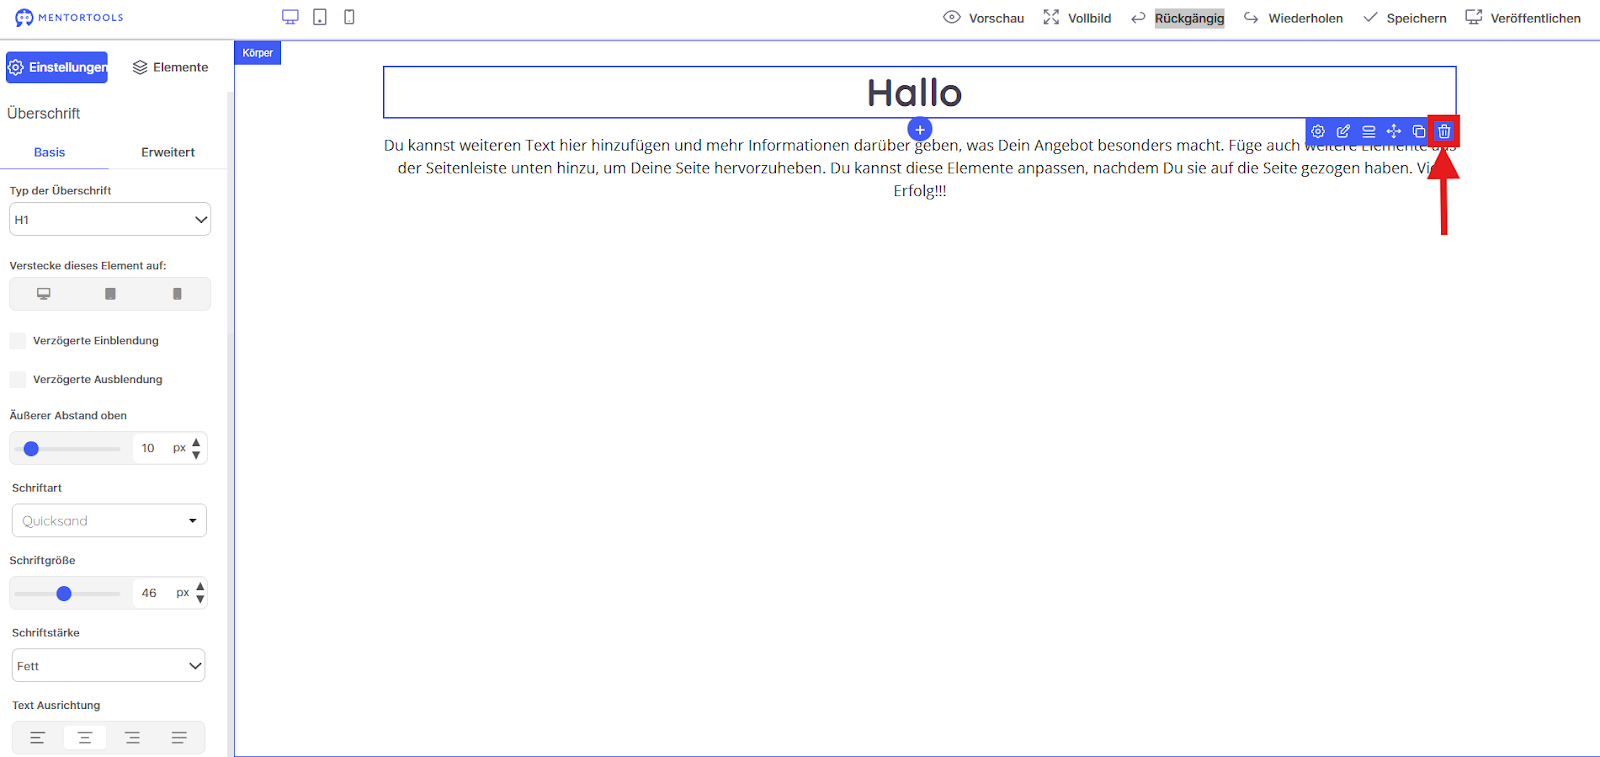The image size is (1600, 757).
Task: Click Äußerer Abstand oben slider handle
Action: pyautogui.click(x=31, y=449)
